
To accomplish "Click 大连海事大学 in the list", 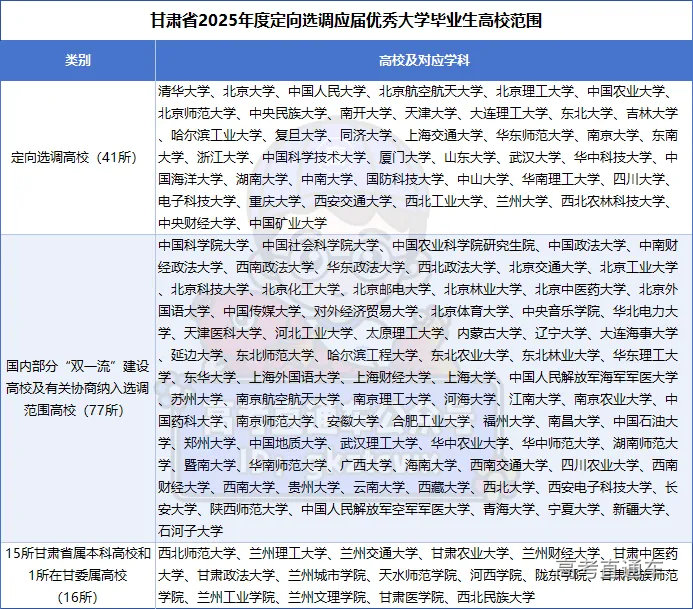I will (639, 333).
